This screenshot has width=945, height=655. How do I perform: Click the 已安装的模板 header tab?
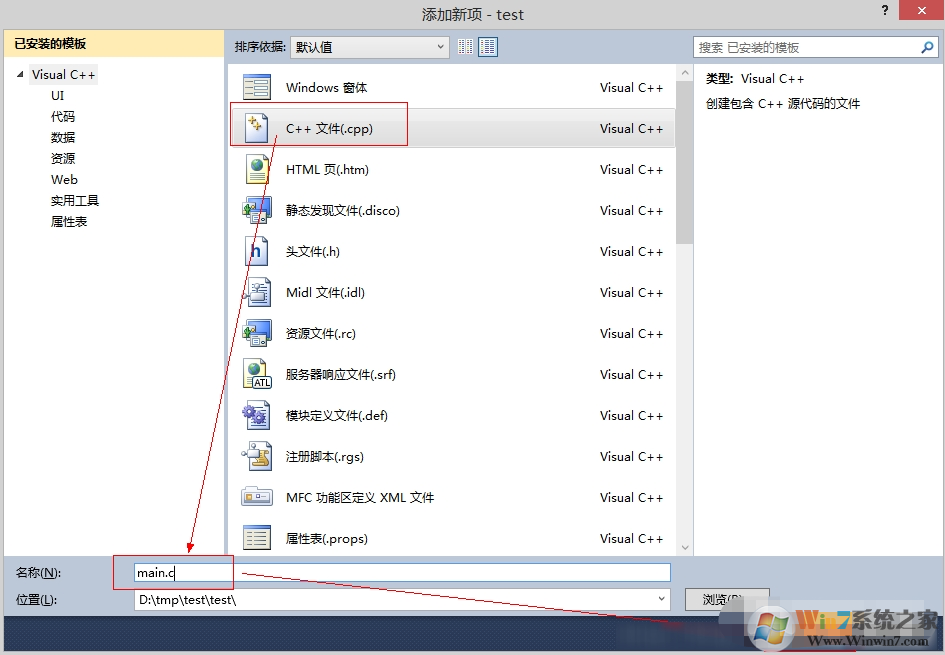(x=114, y=43)
